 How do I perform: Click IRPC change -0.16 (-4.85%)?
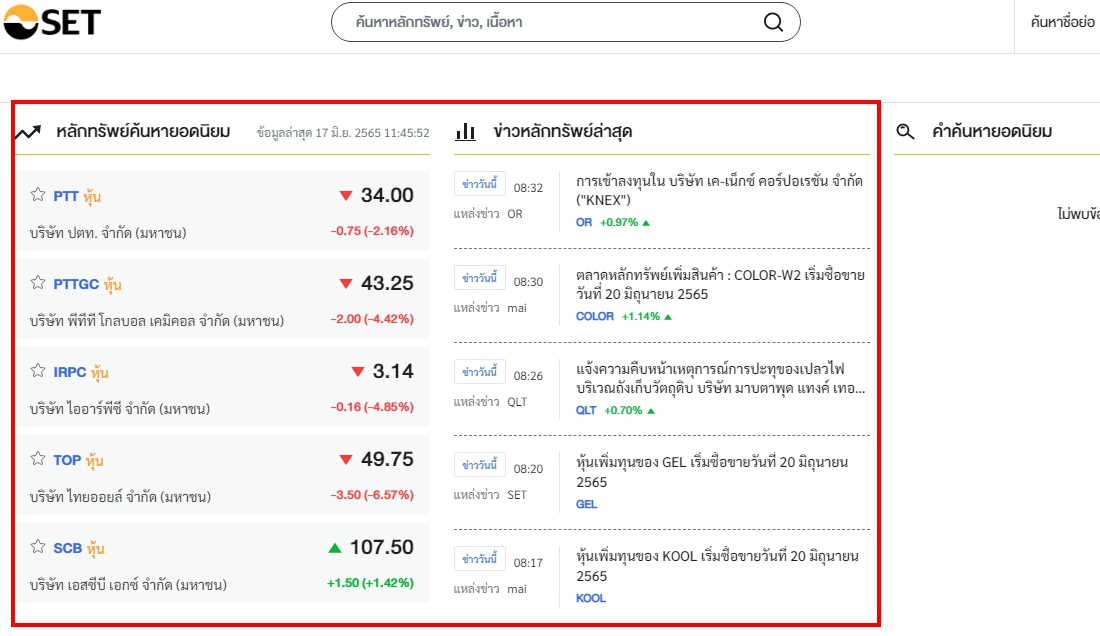click(372, 407)
